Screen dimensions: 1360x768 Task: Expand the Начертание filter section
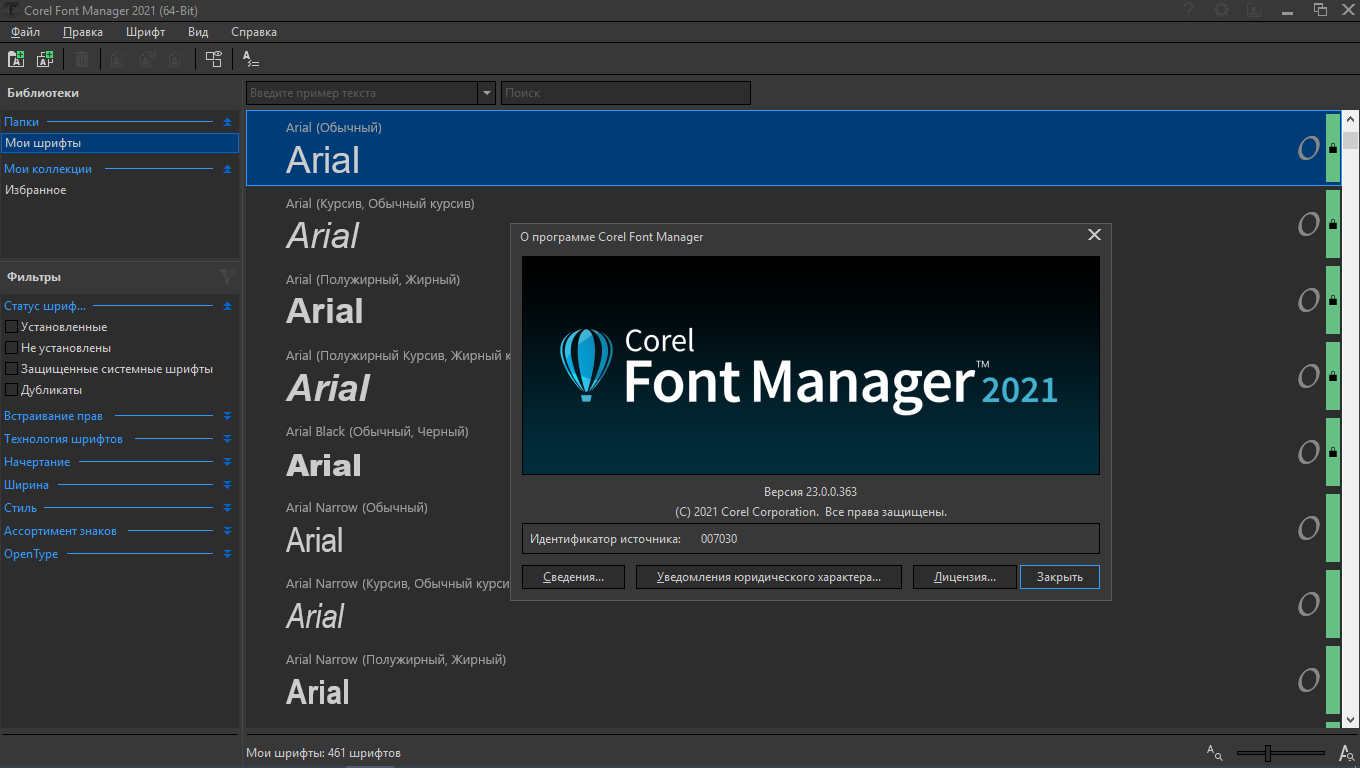point(227,462)
